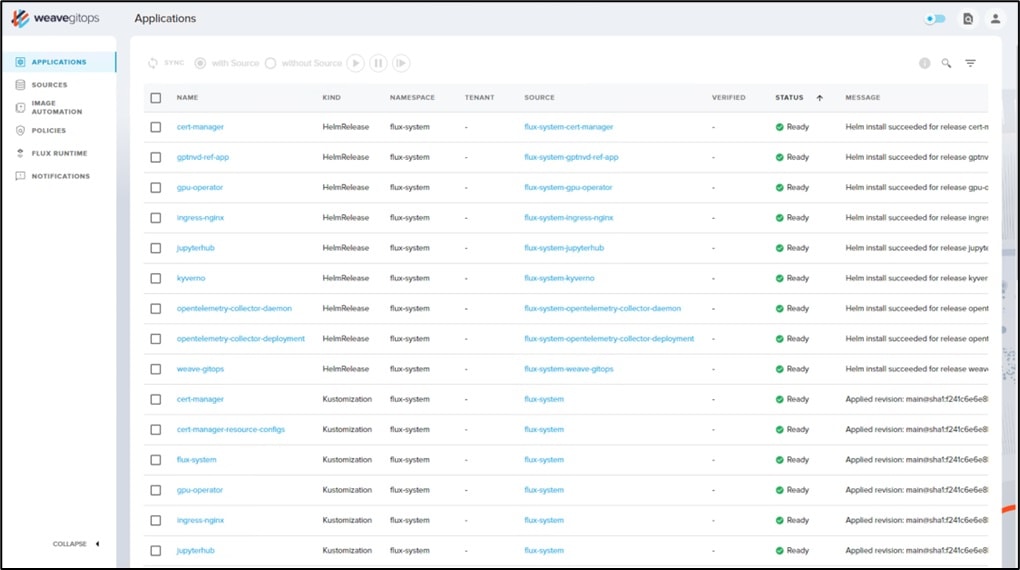Click the Weave GitOps logo
Screen dimensions: 1020x570
coord(55,18)
